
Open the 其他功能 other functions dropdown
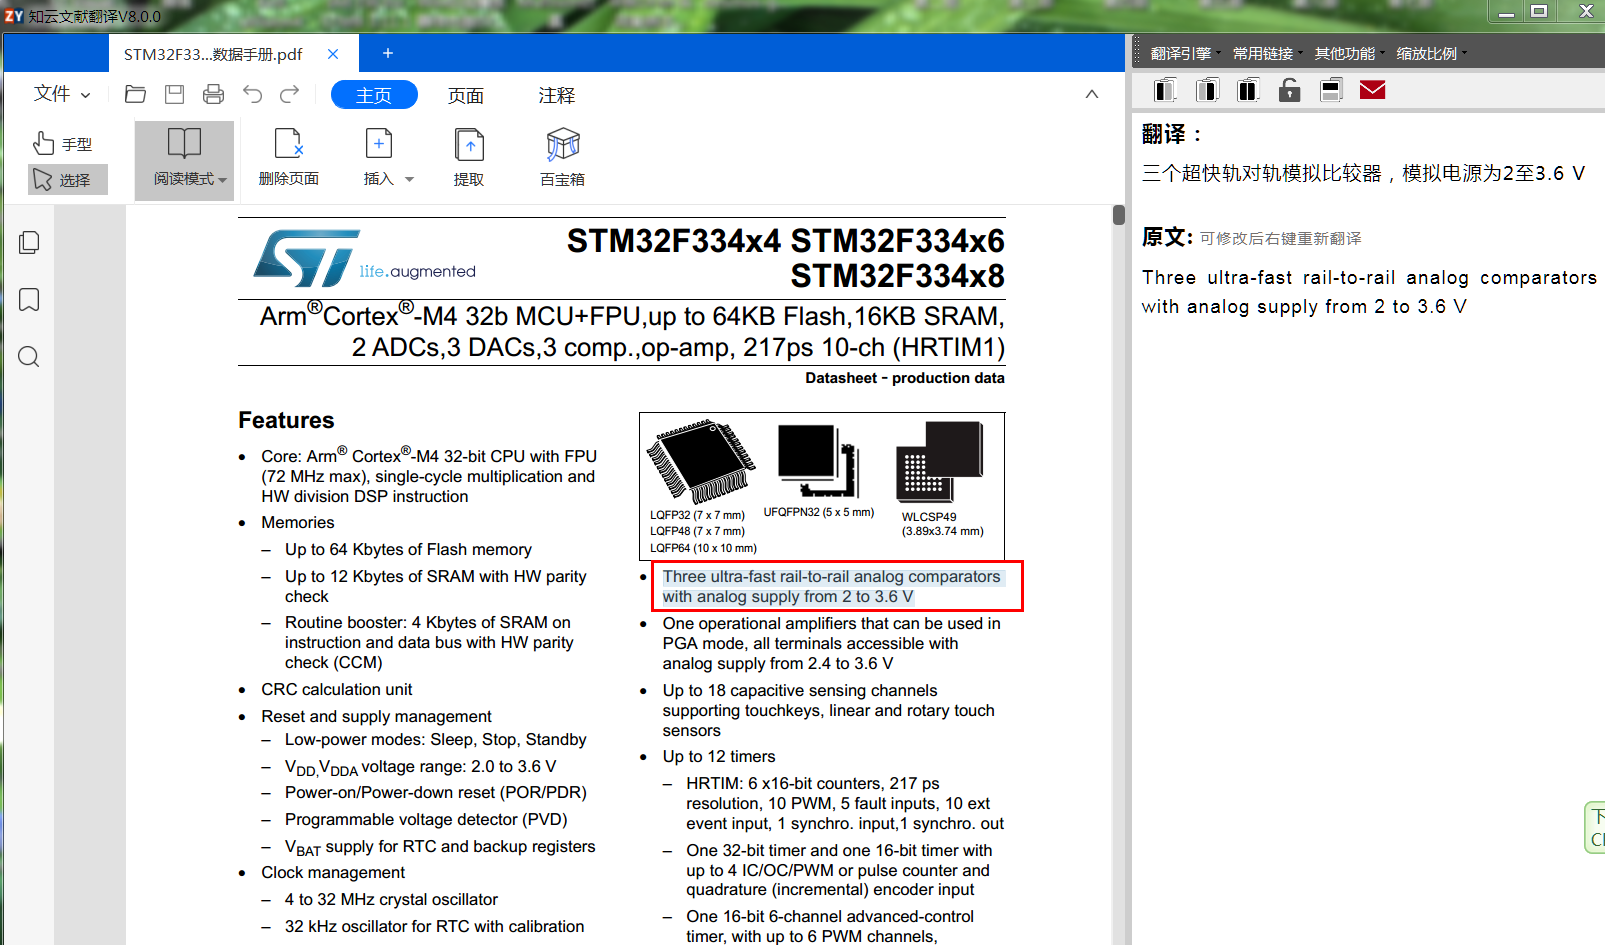click(1349, 53)
